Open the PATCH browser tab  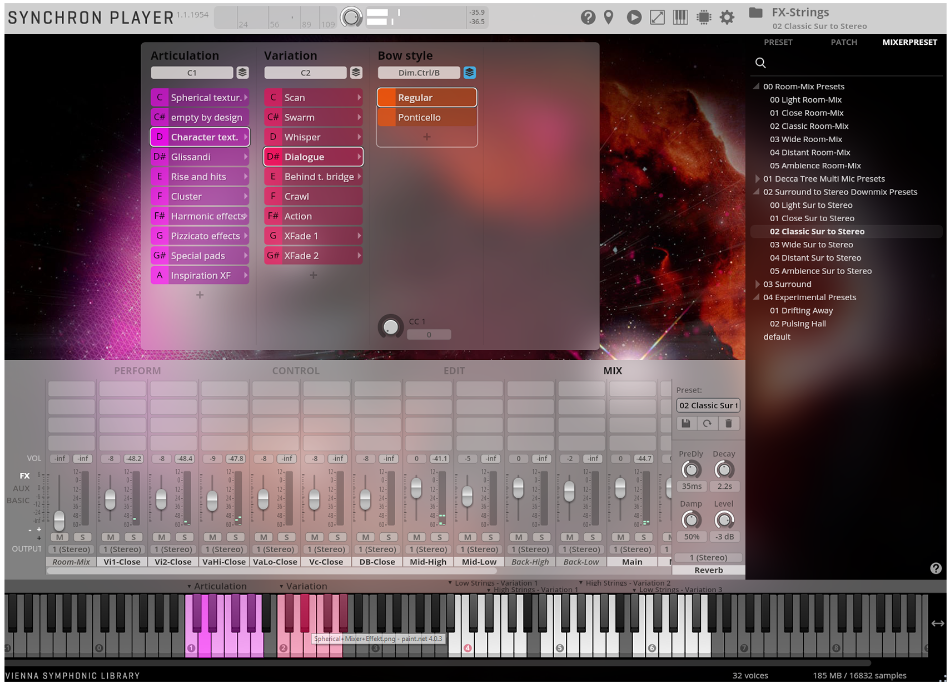pos(844,42)
